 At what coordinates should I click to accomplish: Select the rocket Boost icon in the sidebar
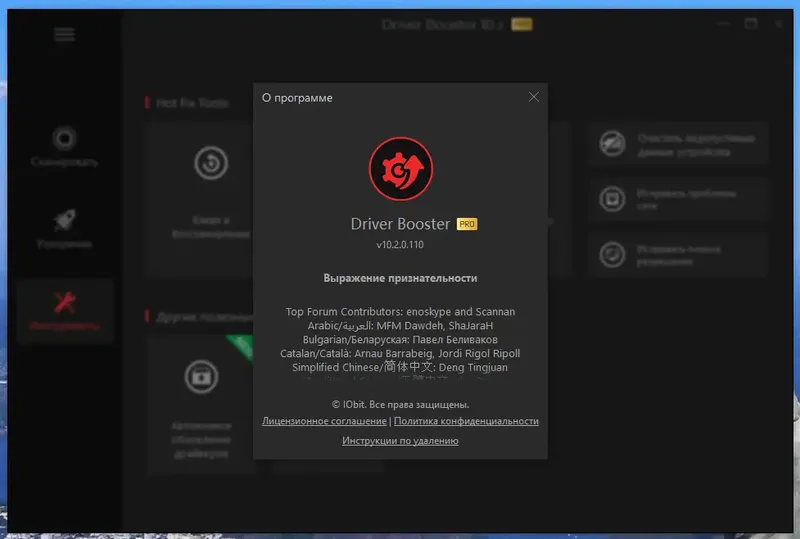(x=65, y=220)
